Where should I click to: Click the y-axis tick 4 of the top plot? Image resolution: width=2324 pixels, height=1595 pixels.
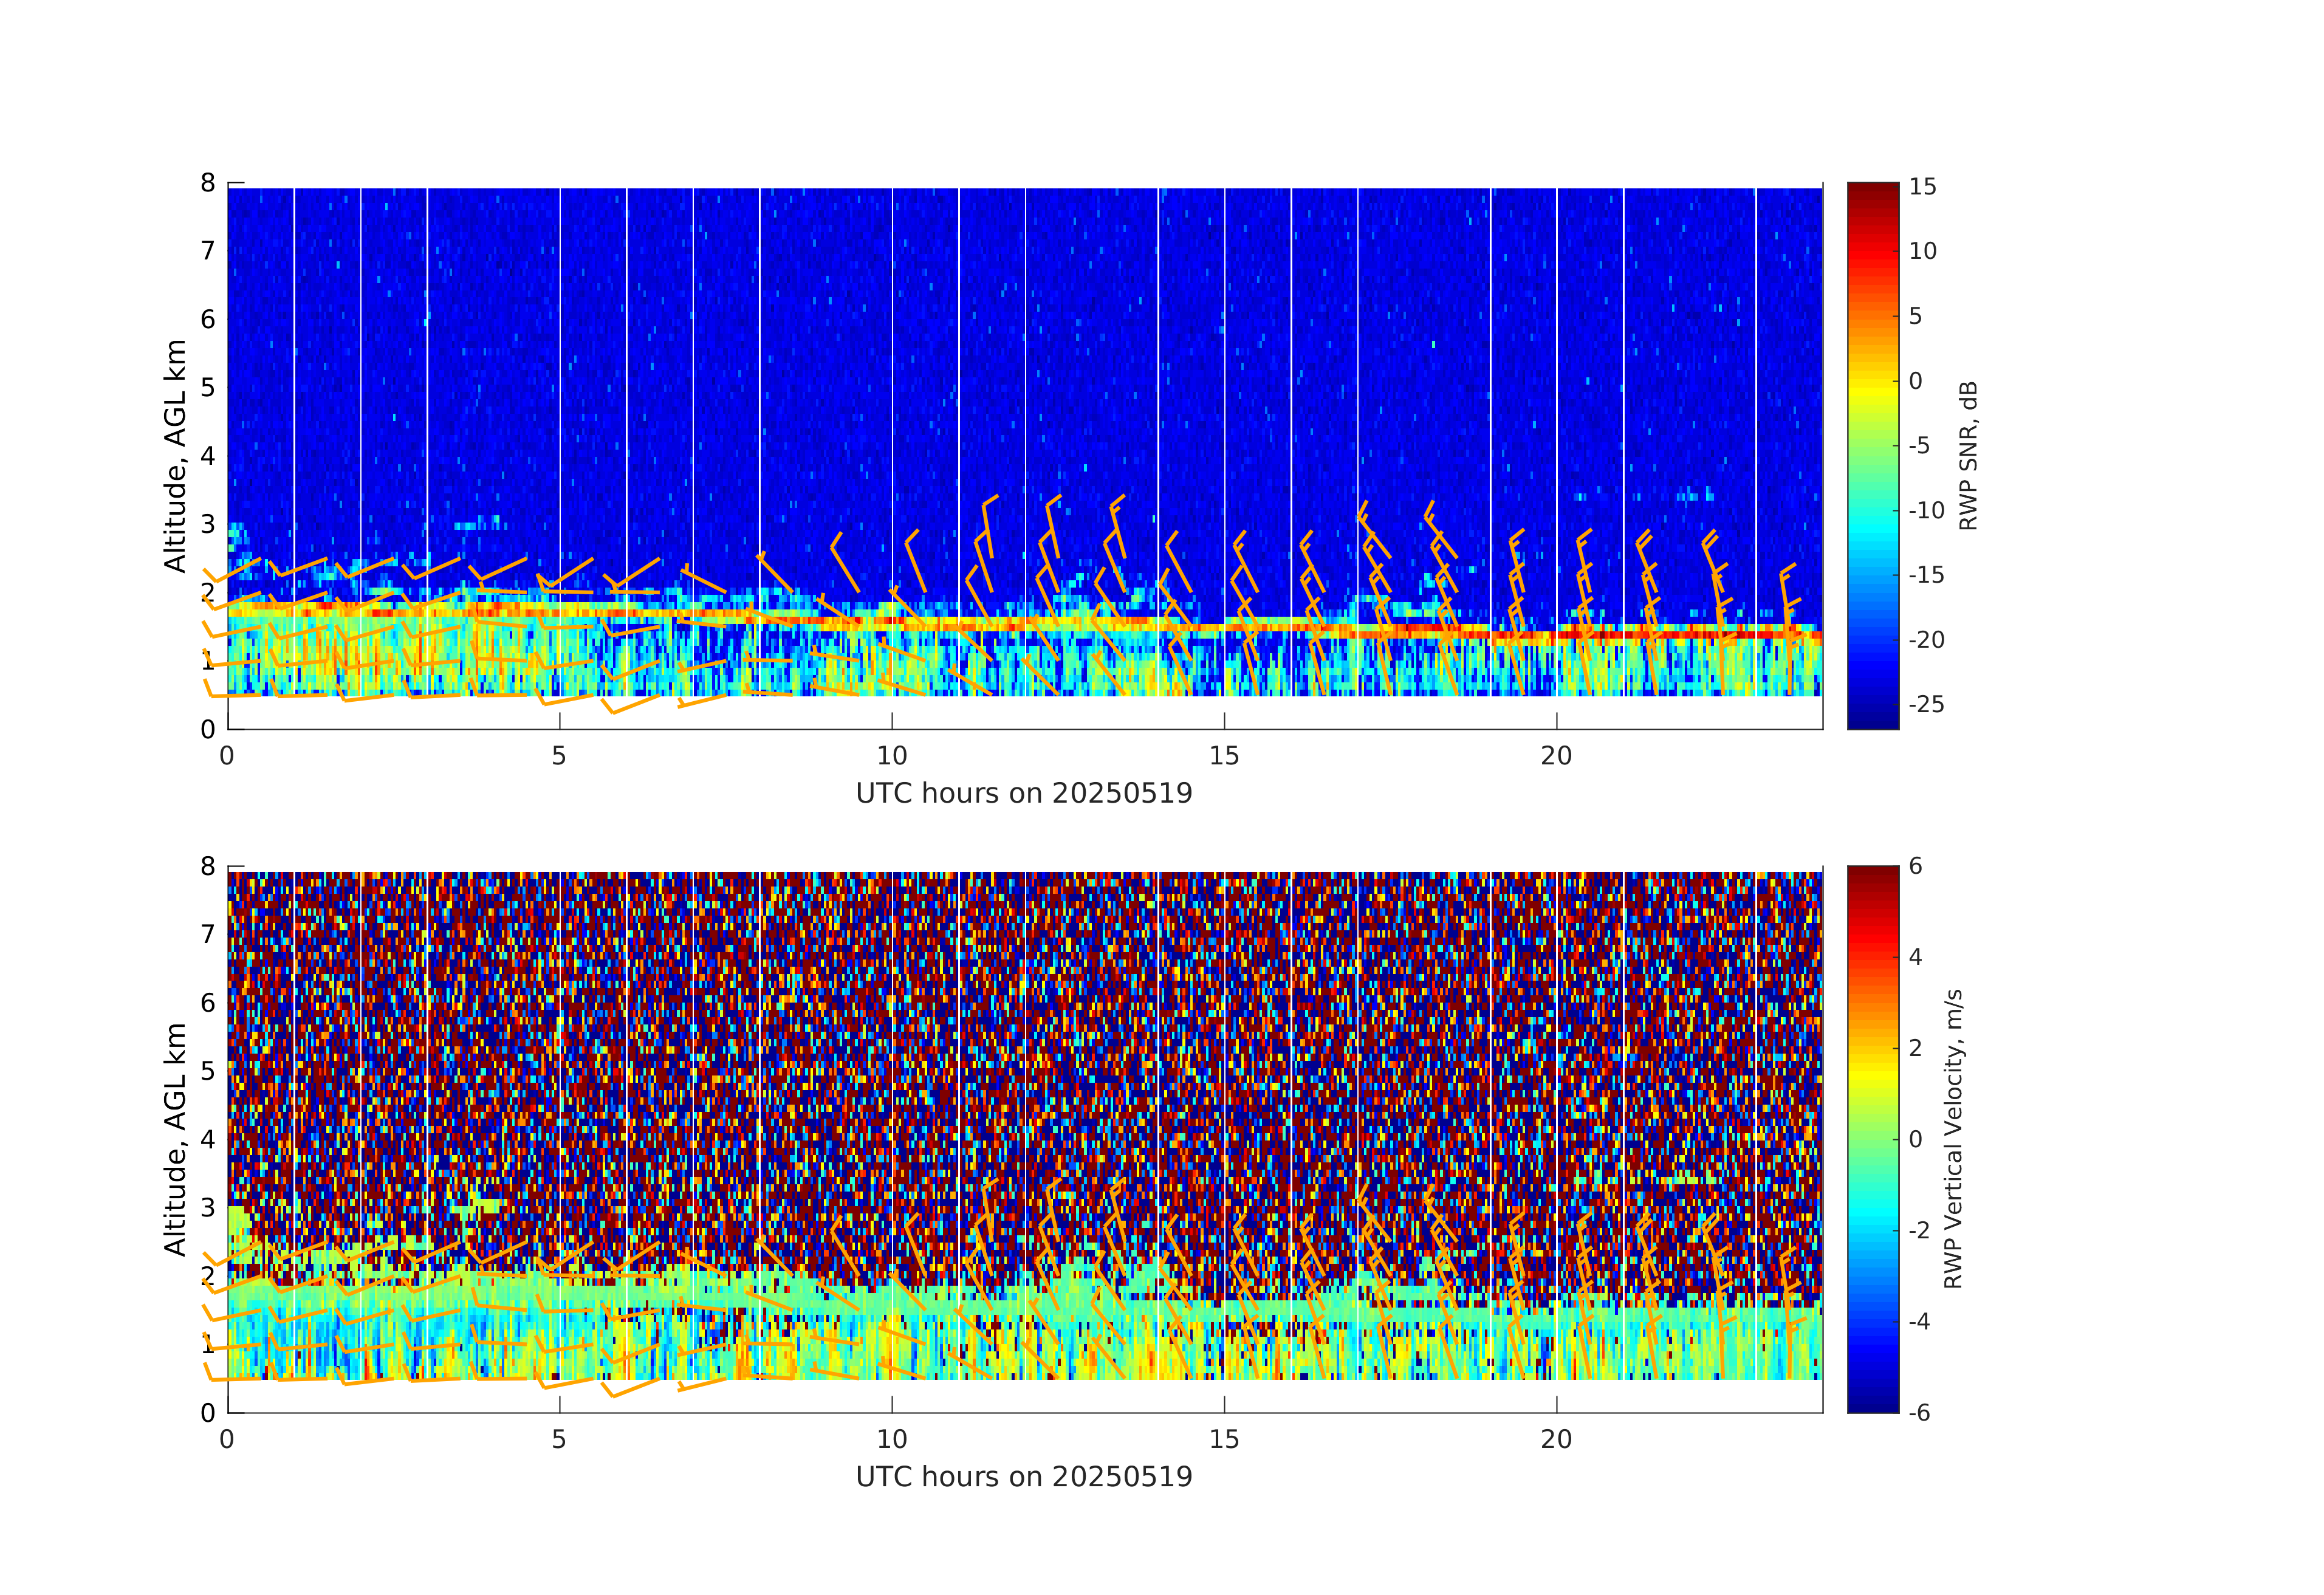208,456
